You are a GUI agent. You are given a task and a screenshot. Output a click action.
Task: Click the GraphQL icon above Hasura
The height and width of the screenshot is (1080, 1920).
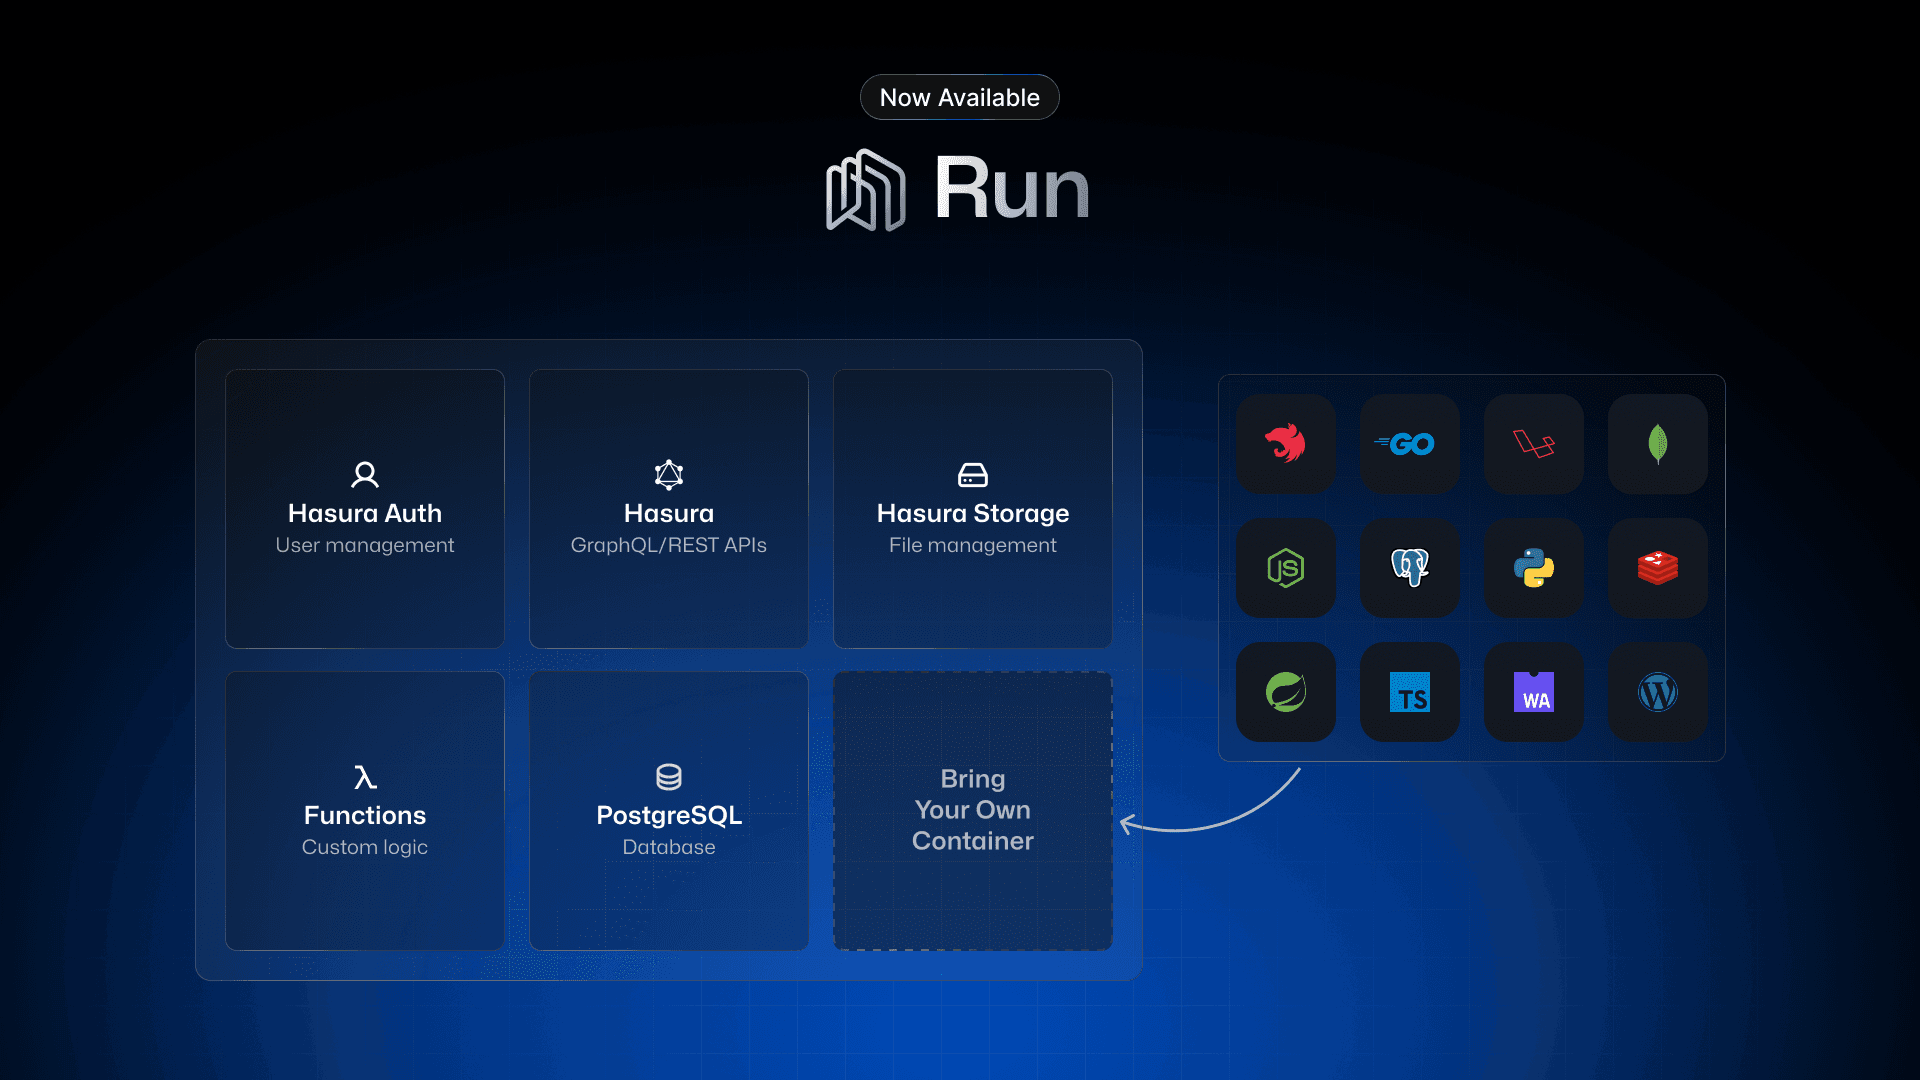[x=669, y=474]
